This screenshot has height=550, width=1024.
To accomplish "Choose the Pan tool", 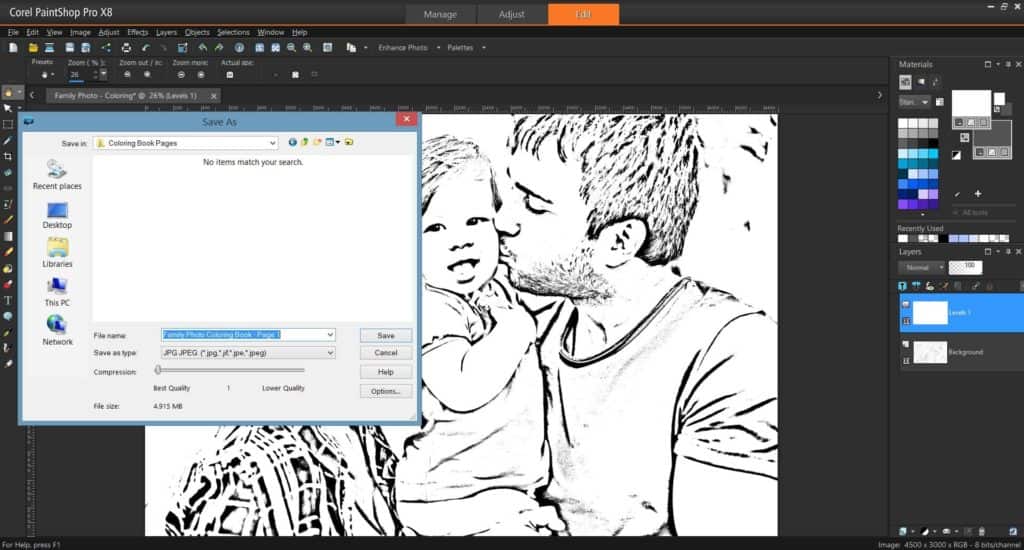I will pos(9,91).
